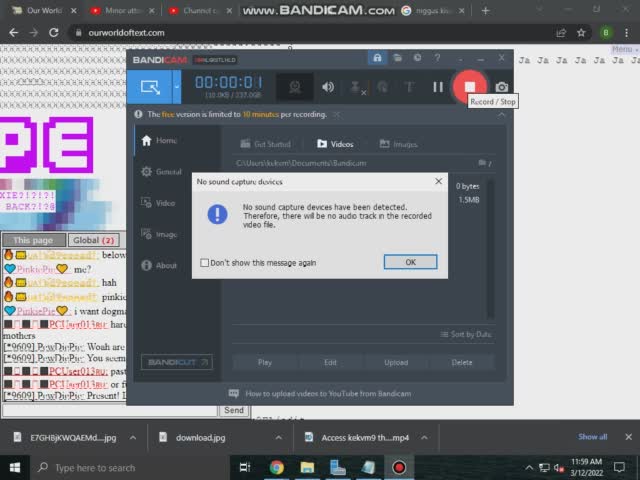This screenshot has width=640, height=480.
Task: Collapse the Bandicam panel with up chevron
Action: [x=501, y=115]
